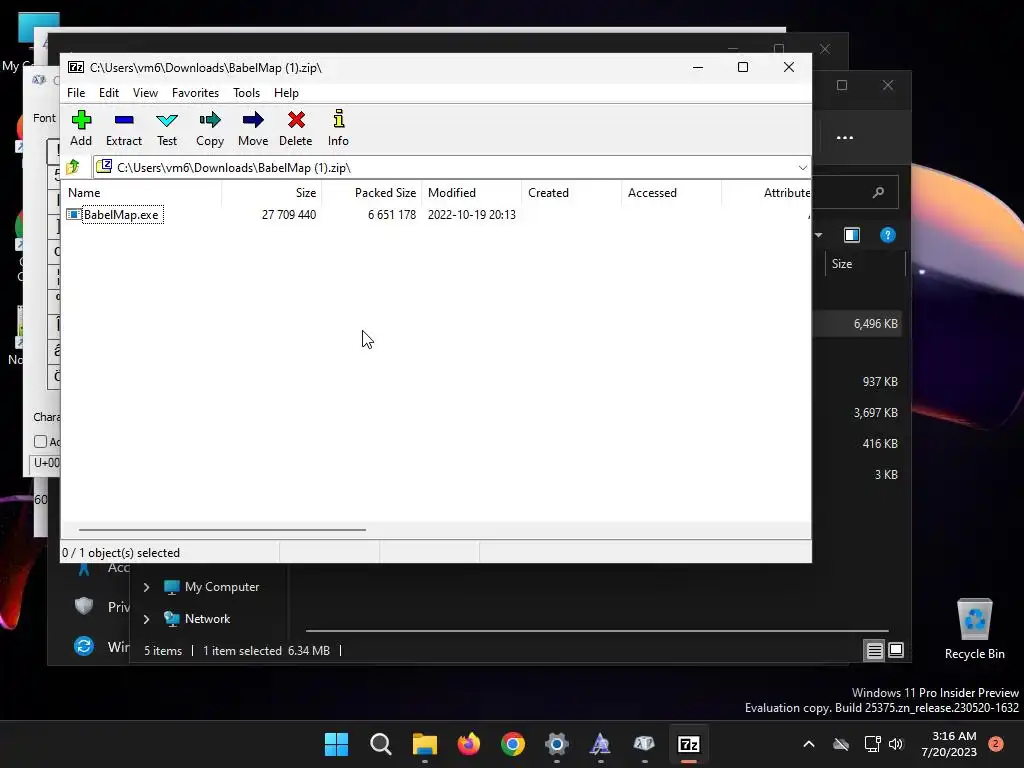Run the Test archive toolbar button
The width and height of the screenshot is (1024, 768).
pyautogui.click(x=167, y=128)
